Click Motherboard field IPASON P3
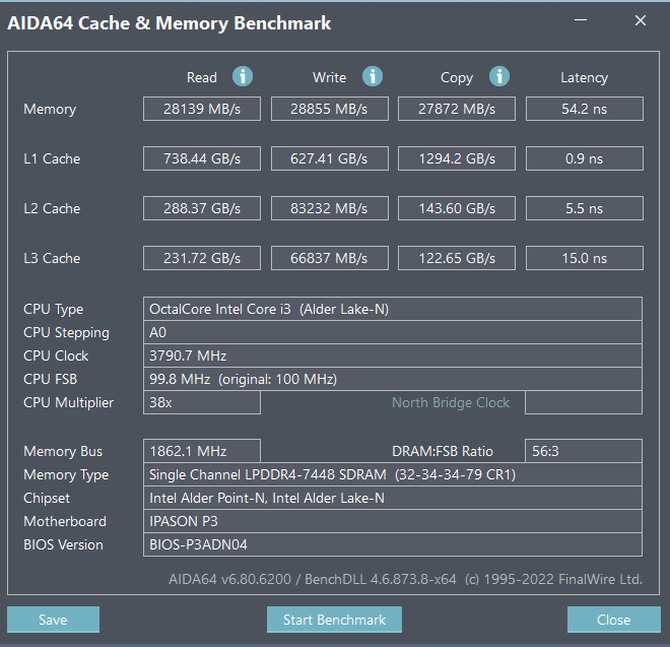The image size is (670, 647). [392, 521]
